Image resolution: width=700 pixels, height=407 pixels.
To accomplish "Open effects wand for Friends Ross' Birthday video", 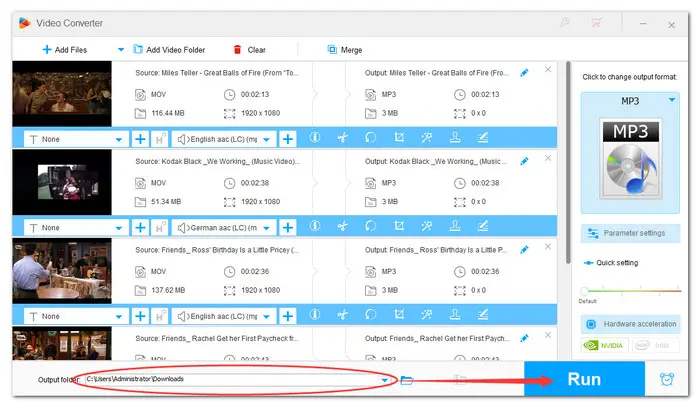I will [426, 316].
